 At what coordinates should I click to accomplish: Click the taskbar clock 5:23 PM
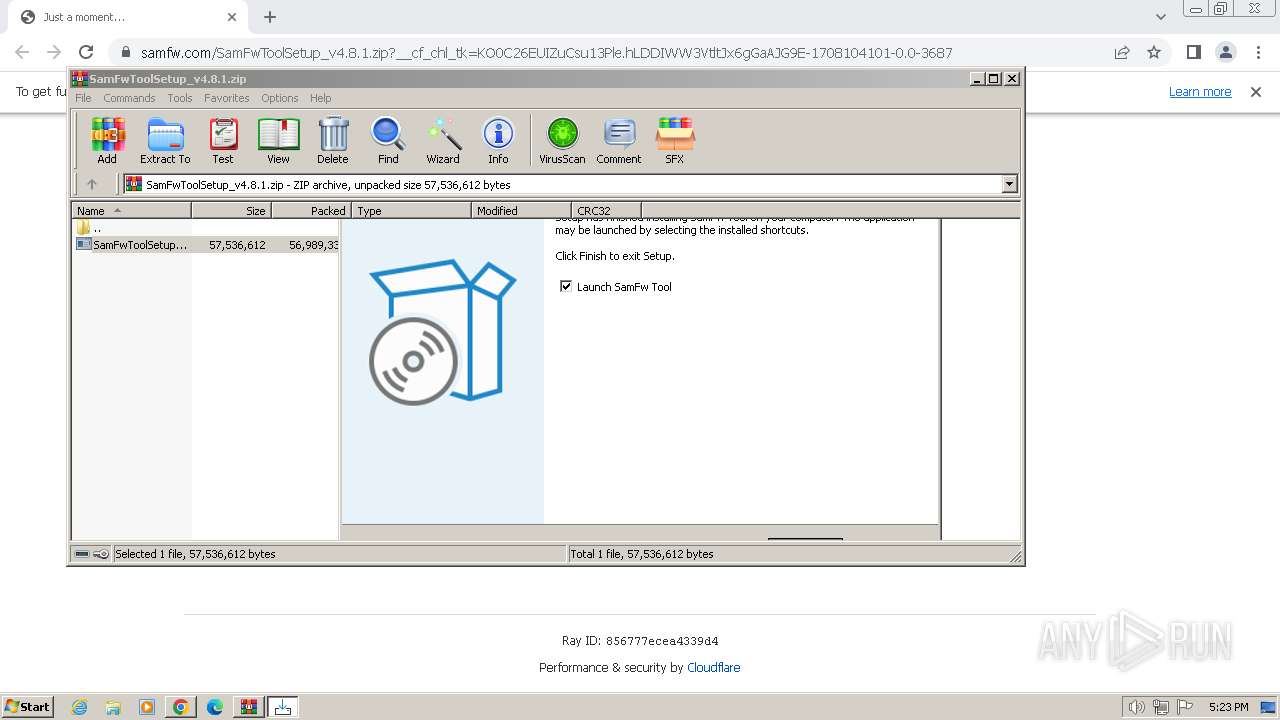[x=1228, y=707]
